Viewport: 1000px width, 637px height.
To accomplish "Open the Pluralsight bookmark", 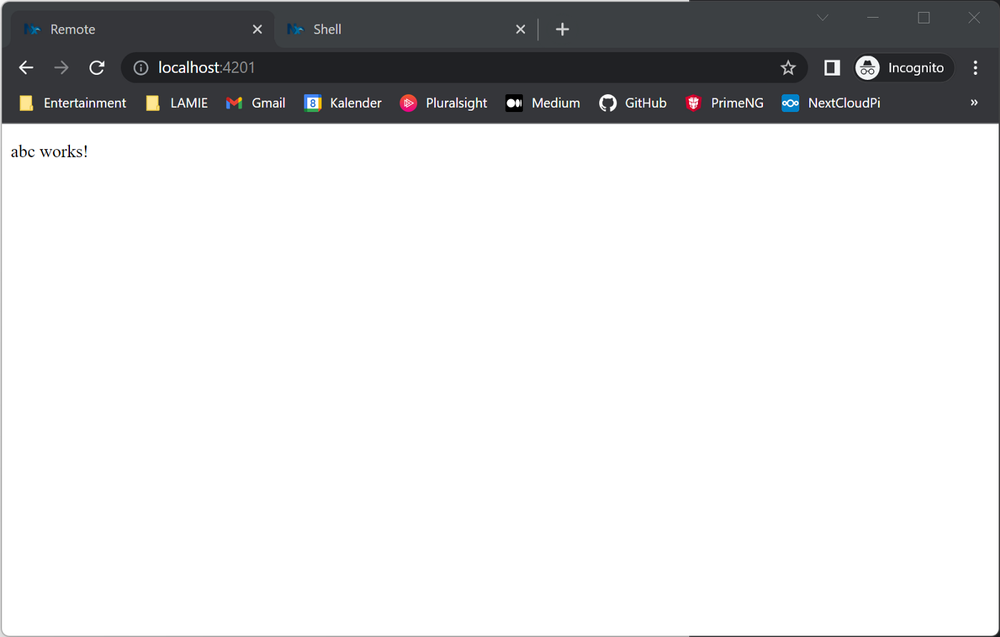I will pos(443,102).
